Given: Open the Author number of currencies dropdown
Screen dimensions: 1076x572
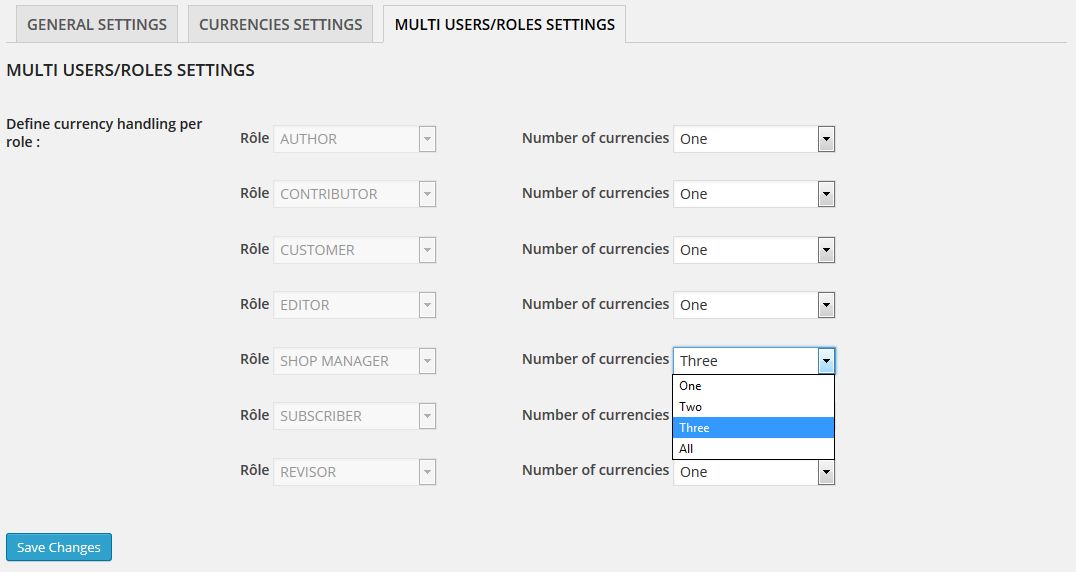Looking at the screenshot, I should 754,139.
